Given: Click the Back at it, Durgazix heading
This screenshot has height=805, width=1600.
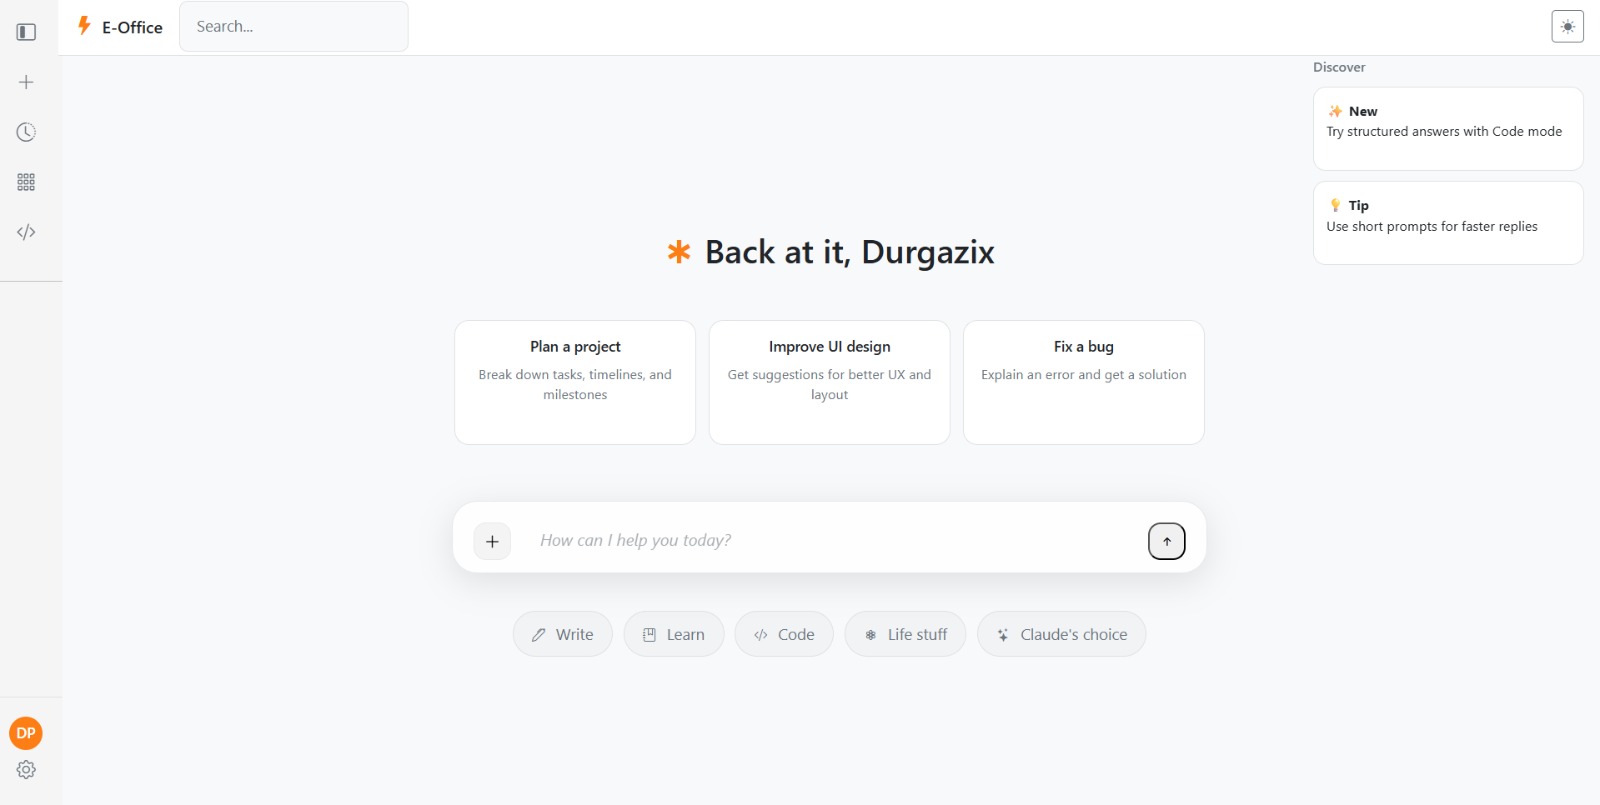Looking at the screenshot, I should [850, 252].
